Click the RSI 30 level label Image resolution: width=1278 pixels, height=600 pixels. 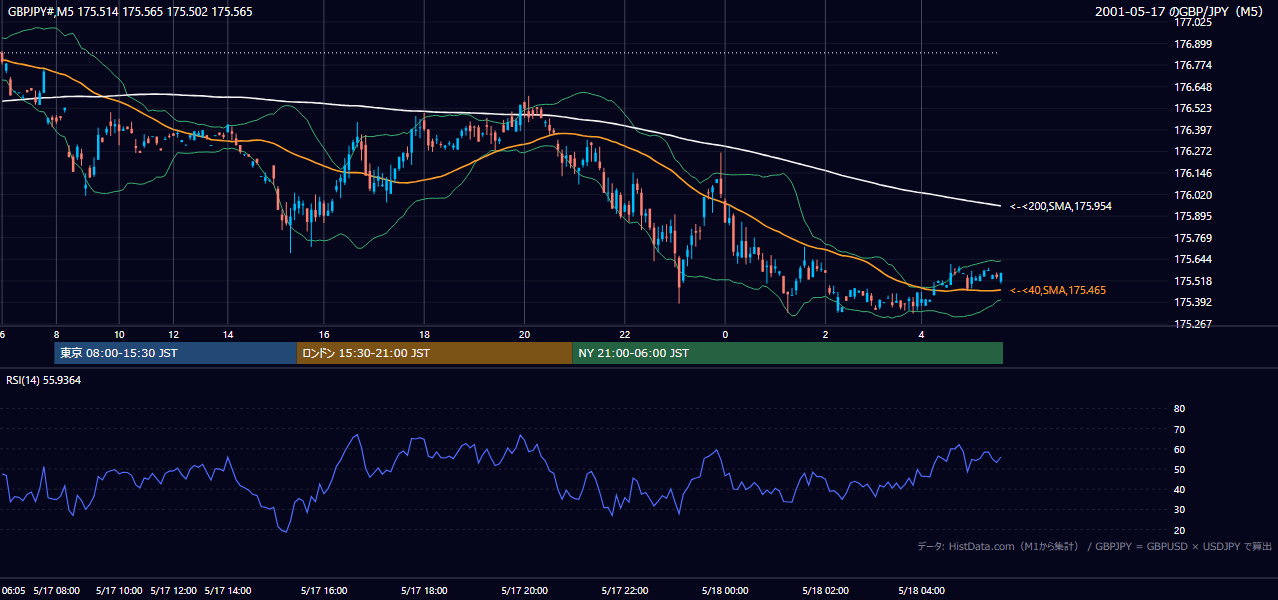pos(1179,509)
